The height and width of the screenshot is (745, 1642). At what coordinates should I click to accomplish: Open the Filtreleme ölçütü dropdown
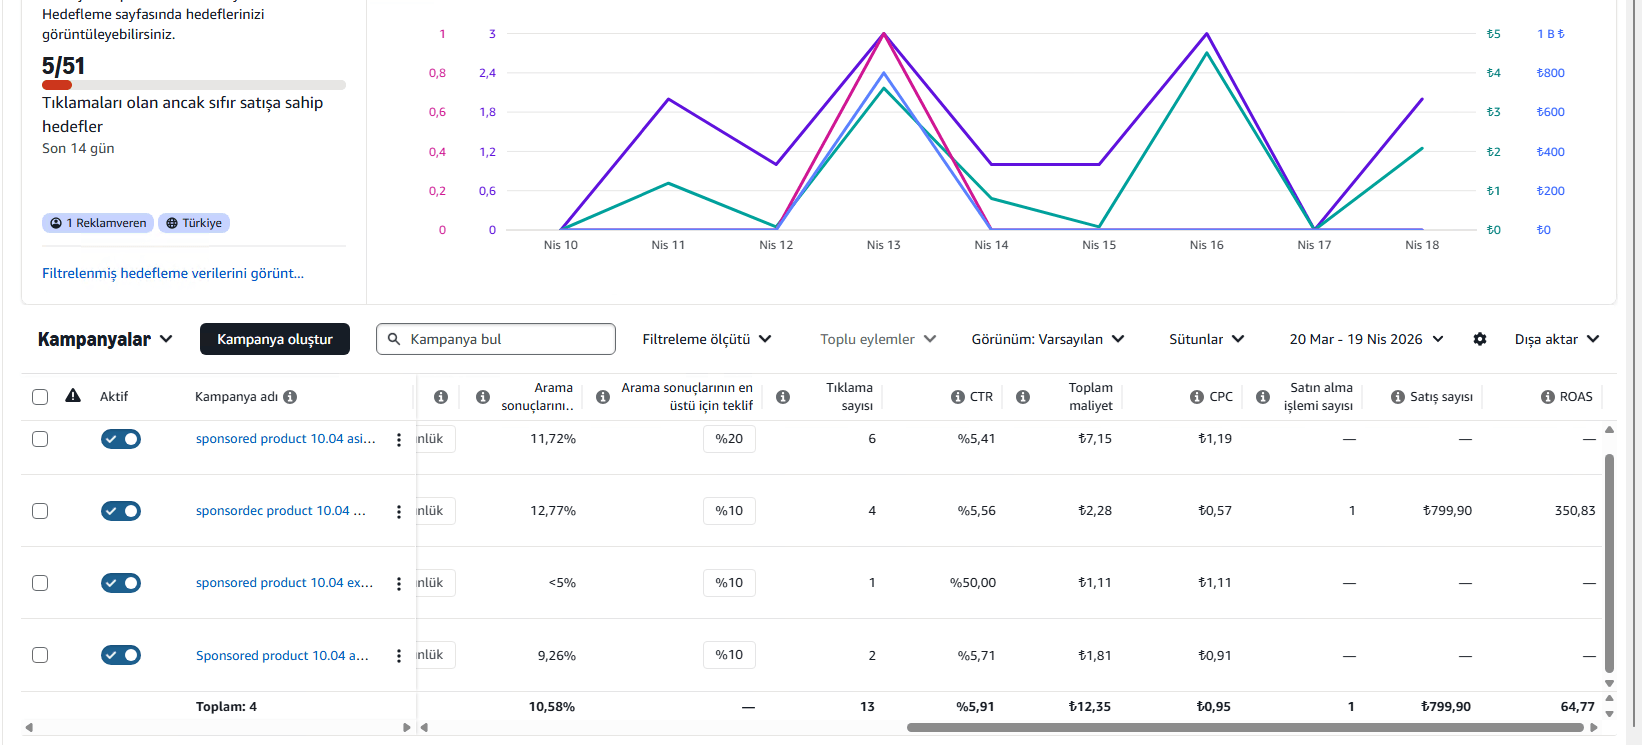pos(707,339)
